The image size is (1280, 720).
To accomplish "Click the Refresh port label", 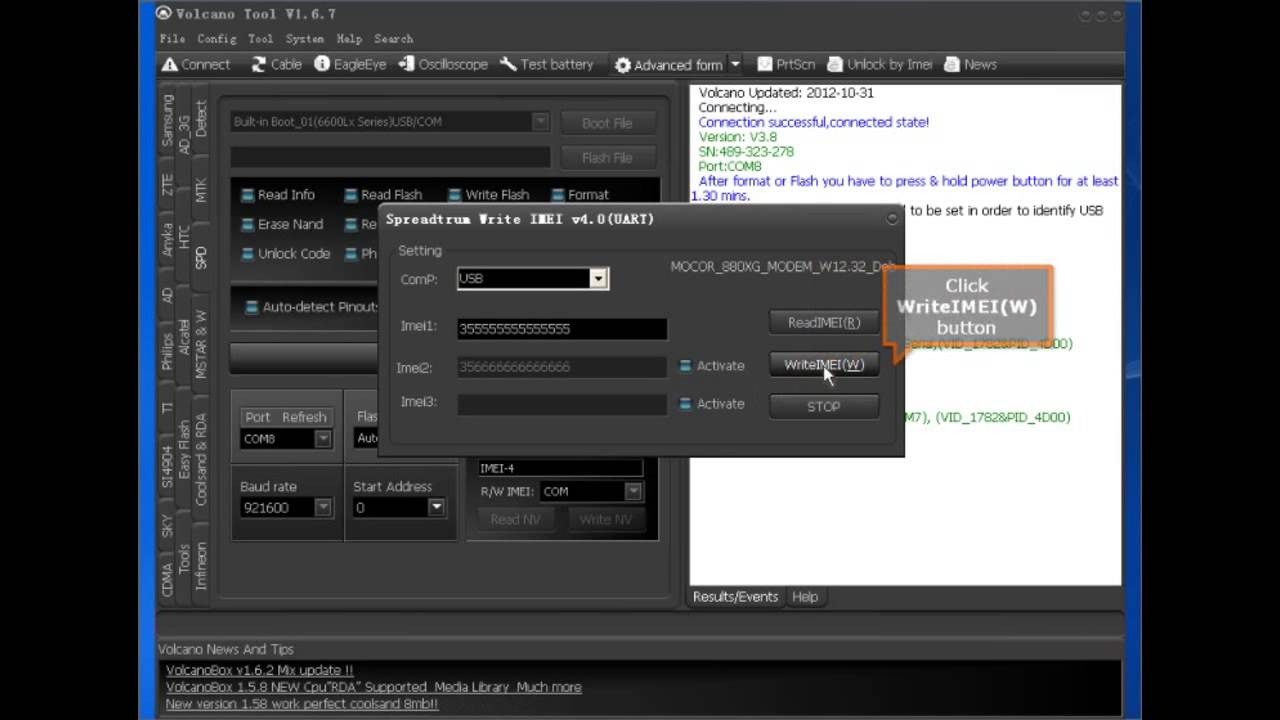I will pos(304,417).
